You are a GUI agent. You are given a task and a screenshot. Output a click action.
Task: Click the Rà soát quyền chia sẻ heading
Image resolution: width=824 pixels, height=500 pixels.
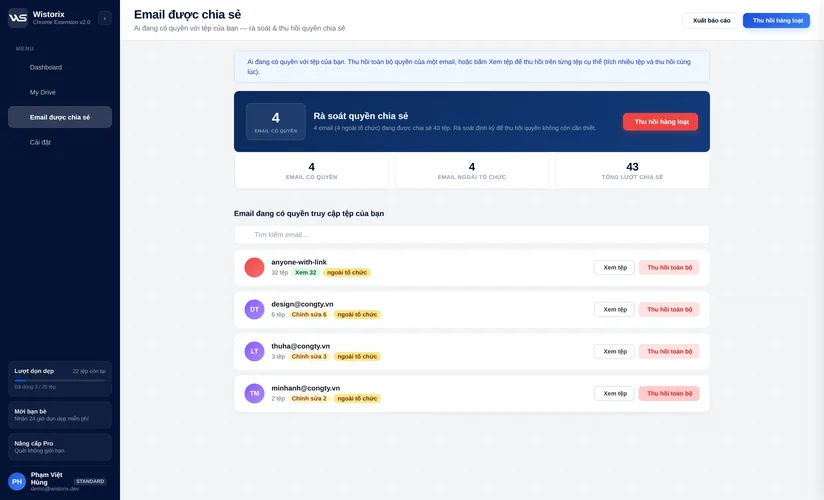[x=360, y=116]
